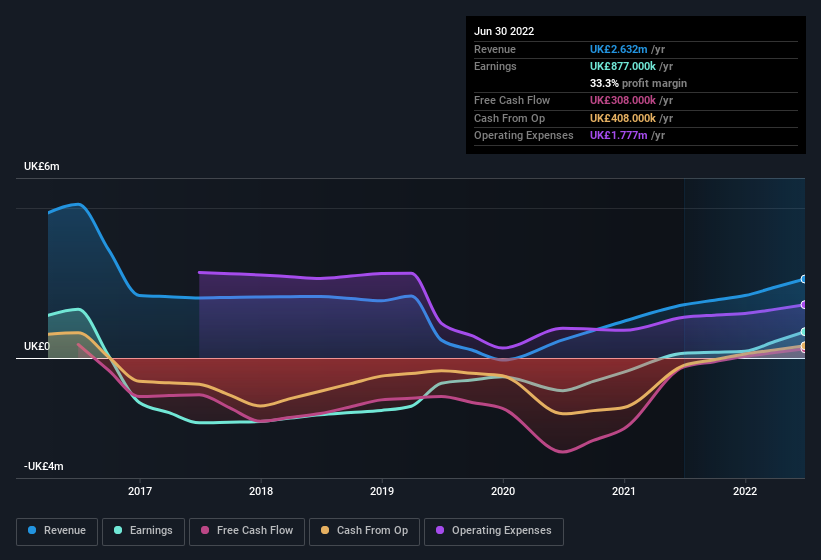Click the -UK£4m y-axis label

coord(43,466)
